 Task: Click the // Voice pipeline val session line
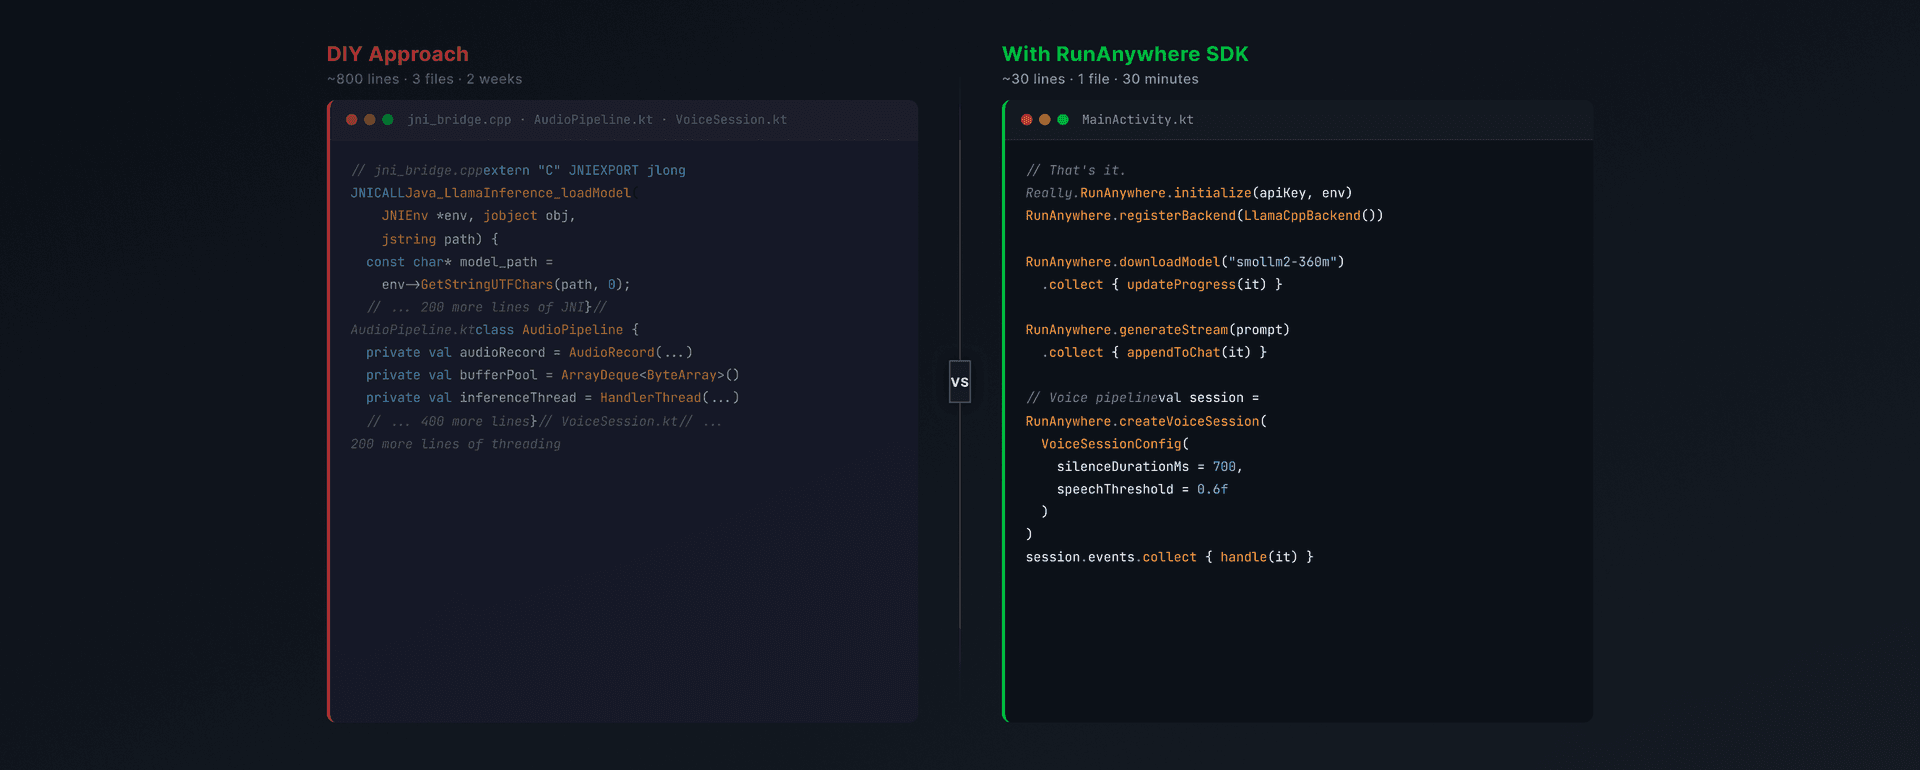(1143, 398)
